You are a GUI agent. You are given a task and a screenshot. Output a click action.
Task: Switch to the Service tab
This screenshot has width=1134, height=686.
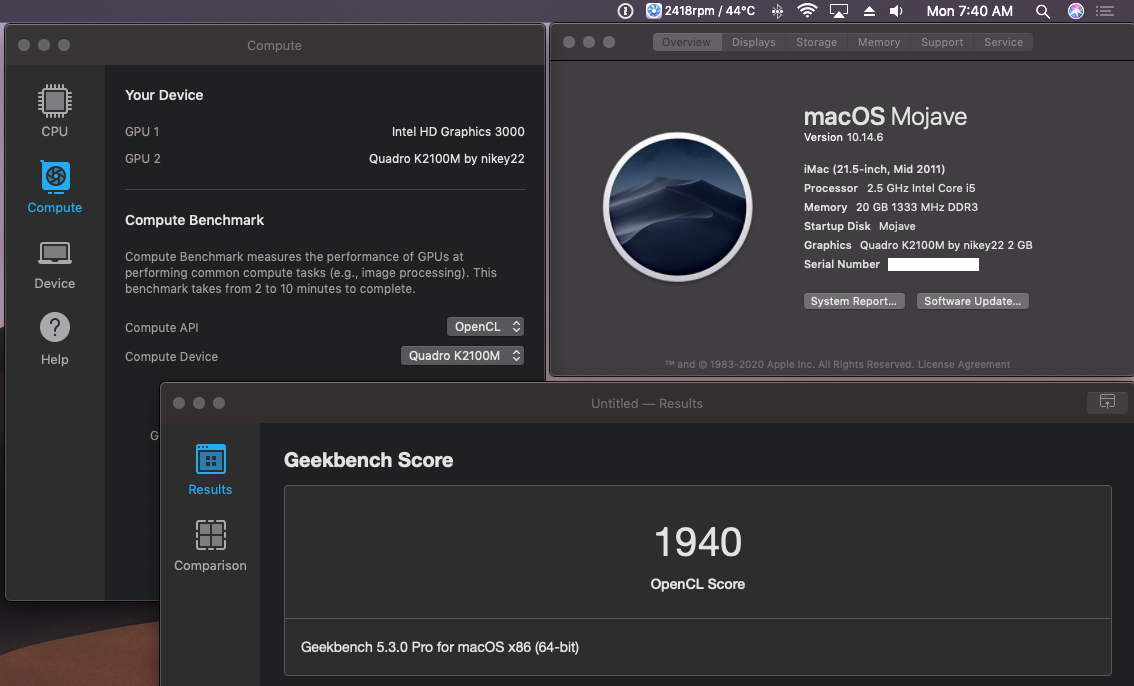1003,42
